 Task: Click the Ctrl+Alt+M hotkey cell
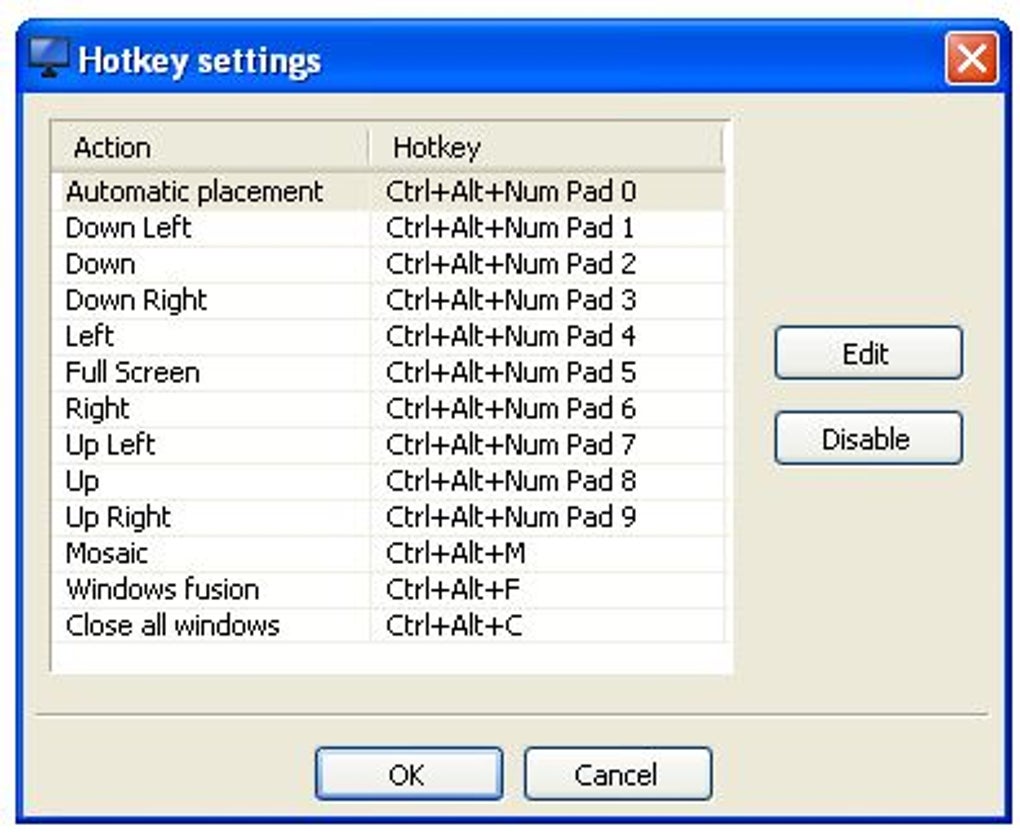546,553
